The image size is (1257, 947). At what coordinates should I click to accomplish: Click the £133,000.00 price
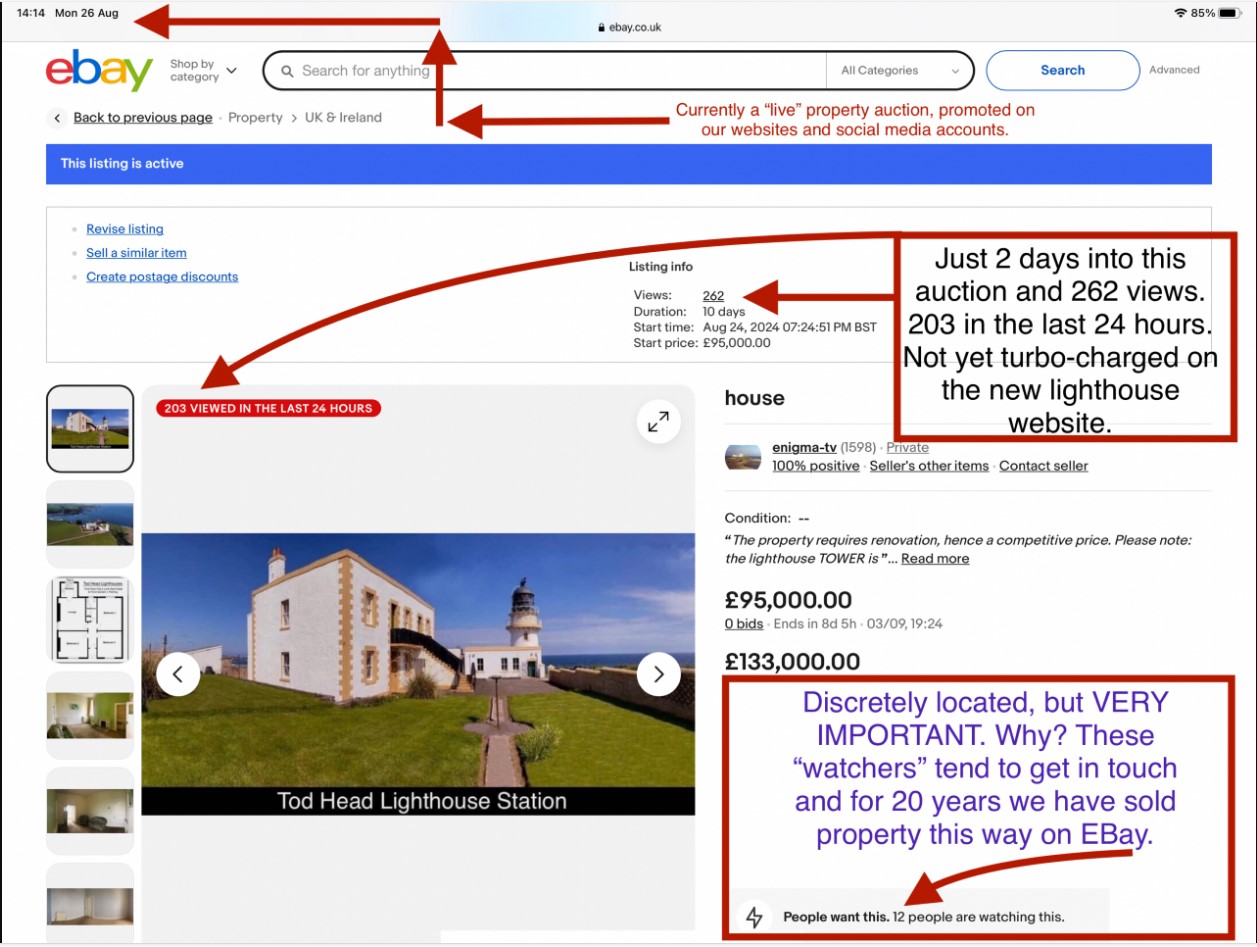tap(792, 662)
